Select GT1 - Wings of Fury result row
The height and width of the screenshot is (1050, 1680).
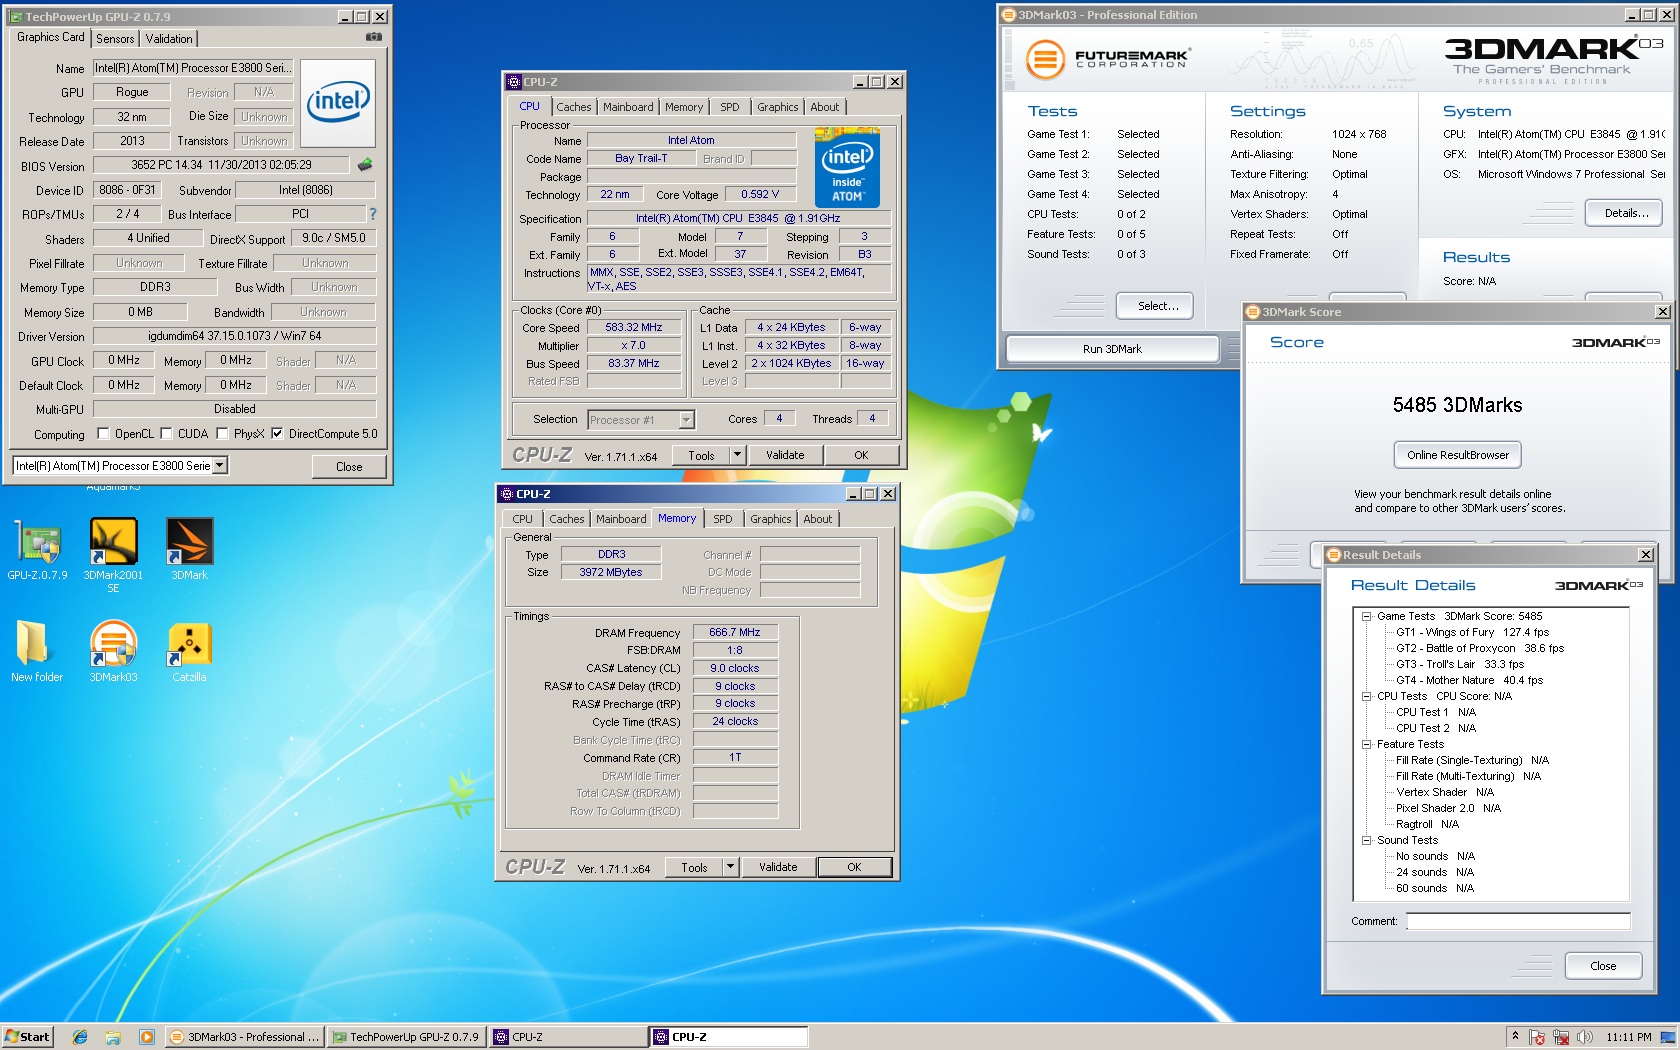(x=1472, y=632)
